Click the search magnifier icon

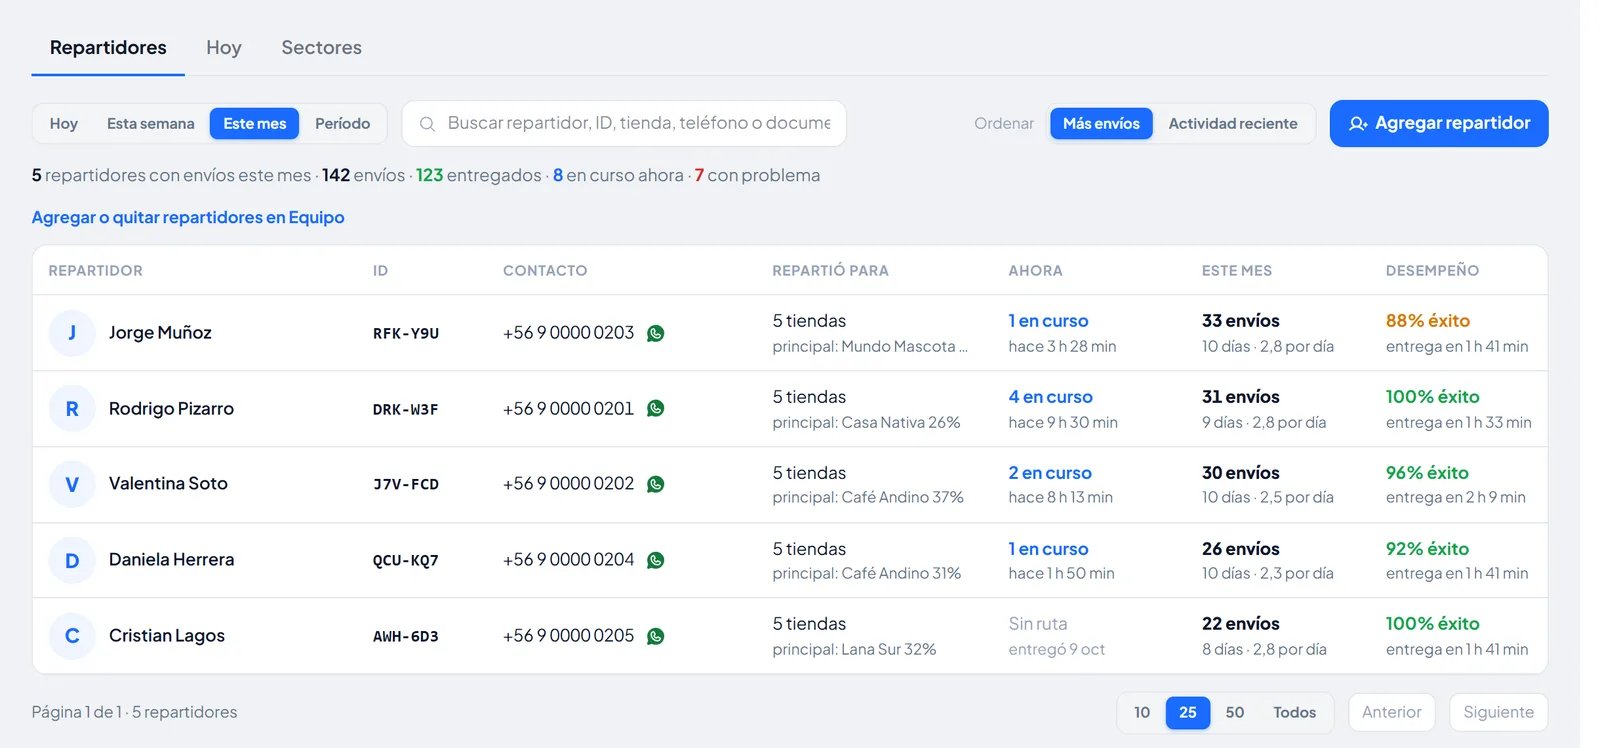(x=427, y=124)
